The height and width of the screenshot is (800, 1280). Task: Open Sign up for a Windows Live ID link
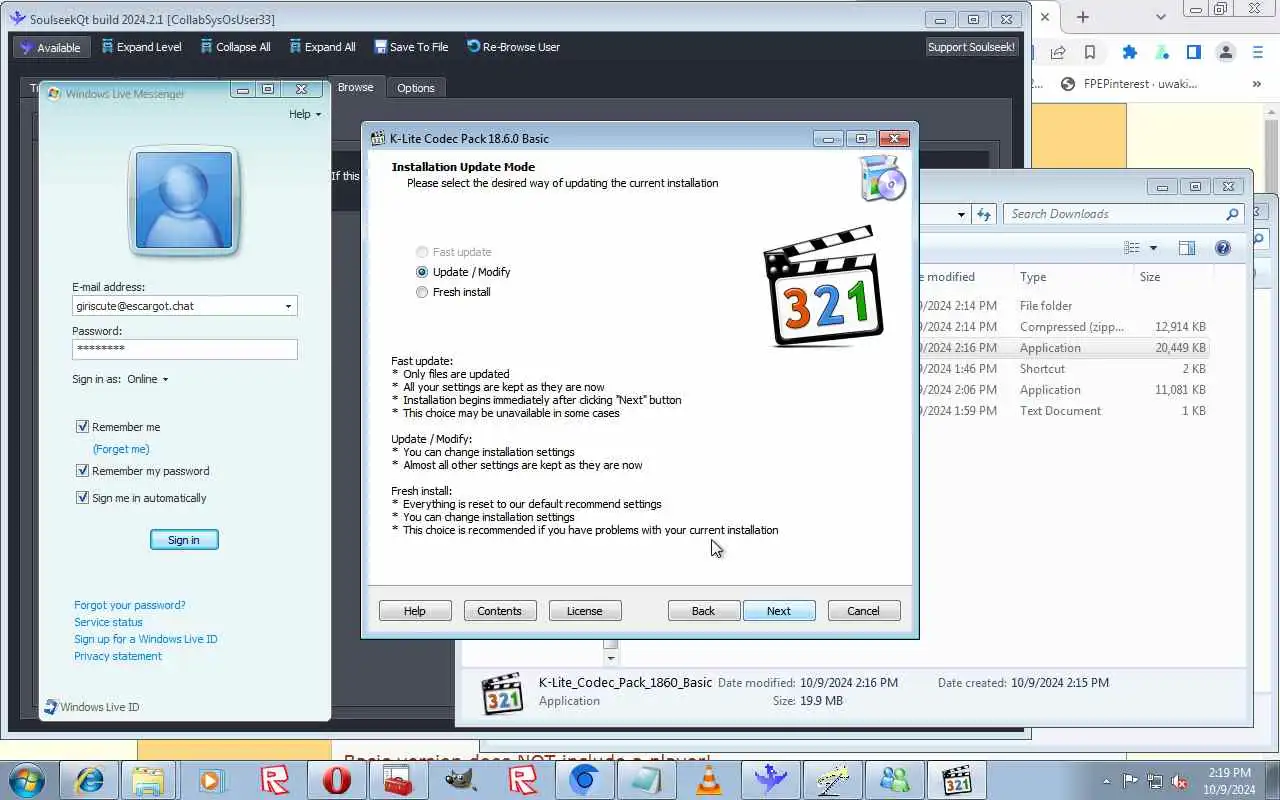click(145, 639)
